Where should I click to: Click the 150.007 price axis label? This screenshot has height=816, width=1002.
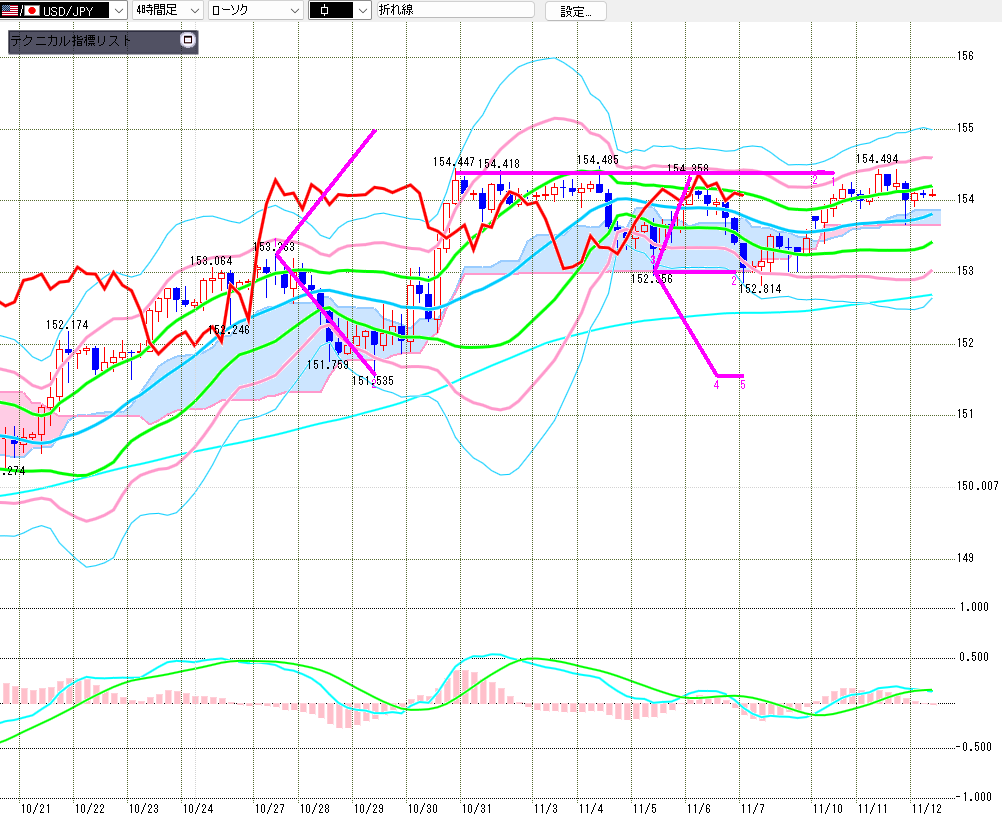coord(976,486)
